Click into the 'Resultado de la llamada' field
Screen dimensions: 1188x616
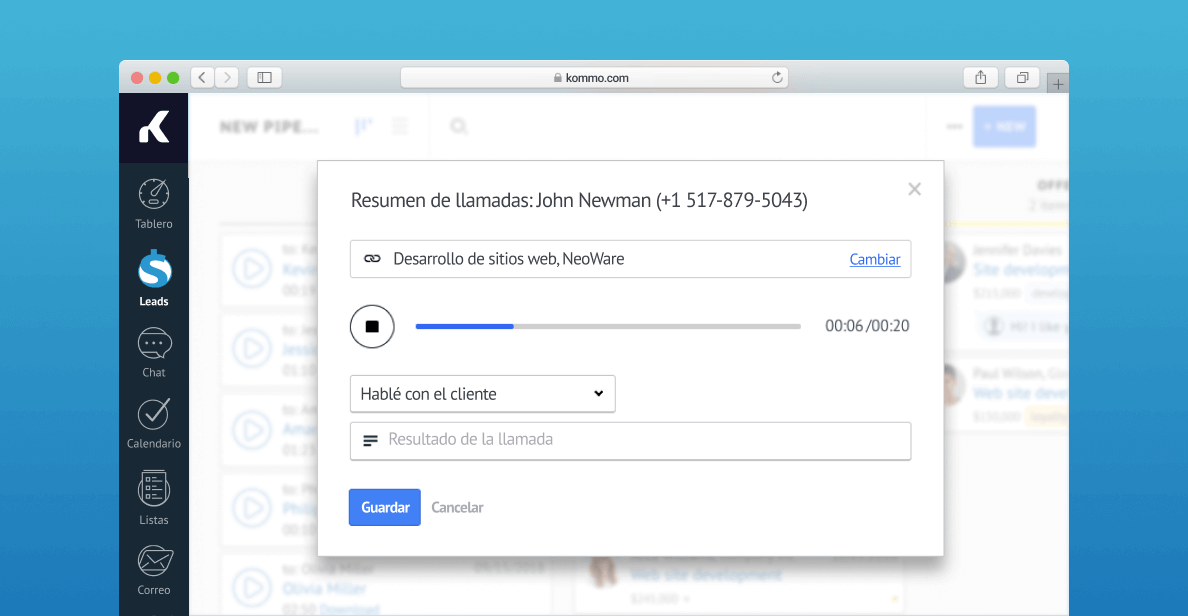tap(630, 441)
